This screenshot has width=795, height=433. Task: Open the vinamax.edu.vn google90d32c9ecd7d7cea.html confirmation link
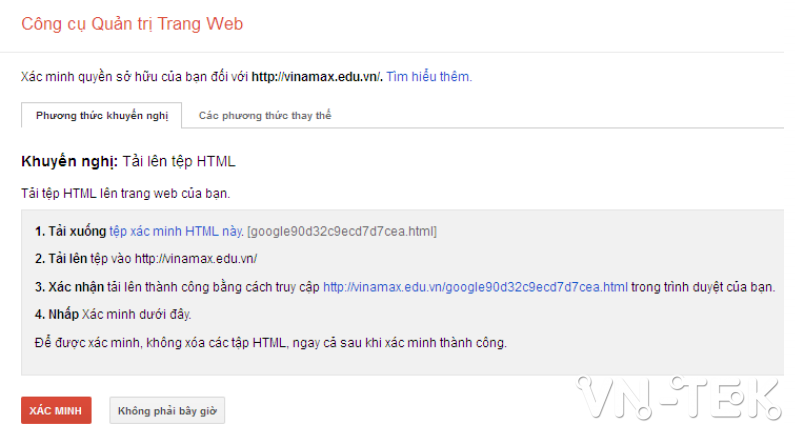pyautogui.click(x=475, y=287)
